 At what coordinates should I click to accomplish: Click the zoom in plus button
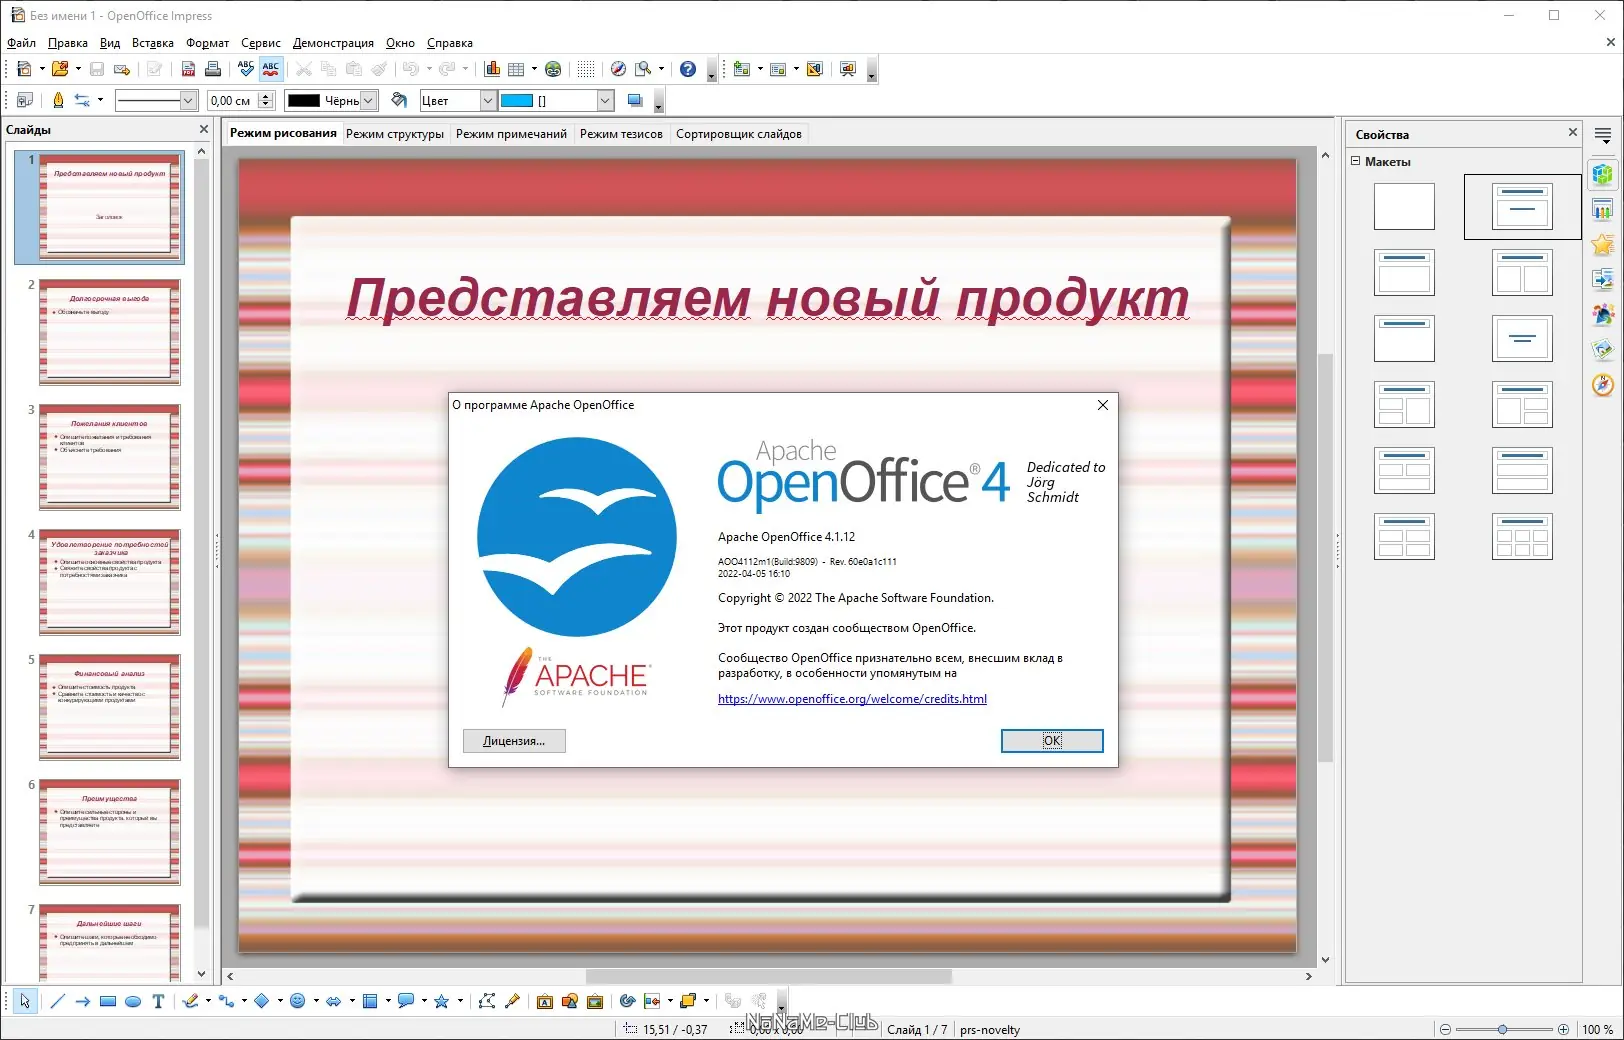click(1563, 1029)
